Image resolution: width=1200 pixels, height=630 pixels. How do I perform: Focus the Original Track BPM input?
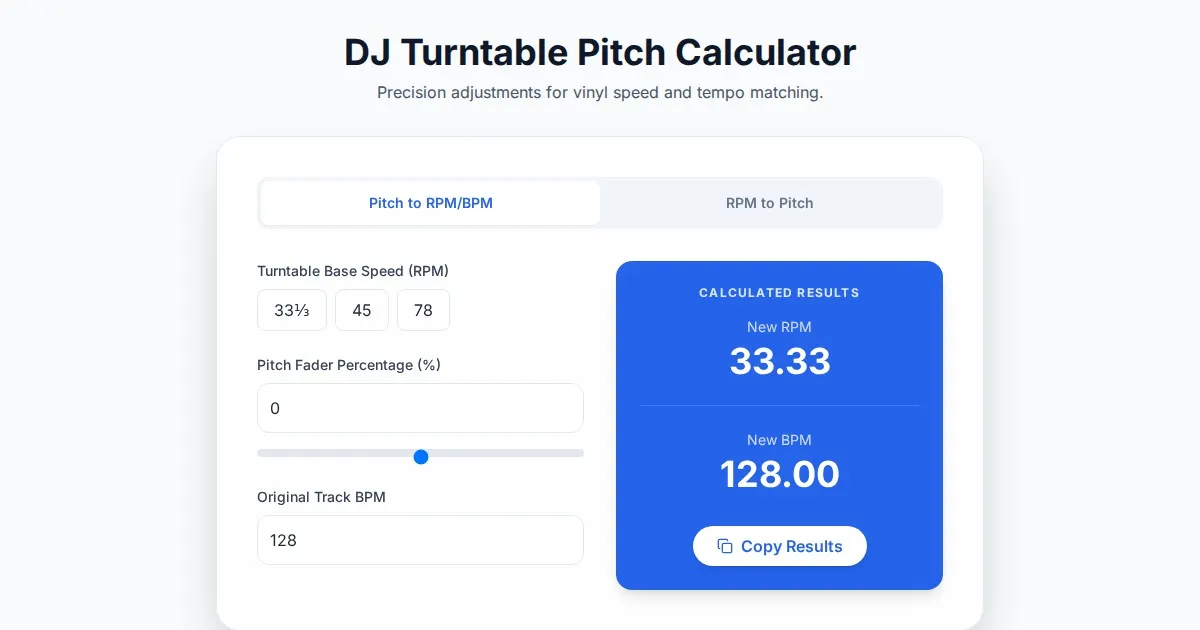pyautogui.click(x=420, y=540)
